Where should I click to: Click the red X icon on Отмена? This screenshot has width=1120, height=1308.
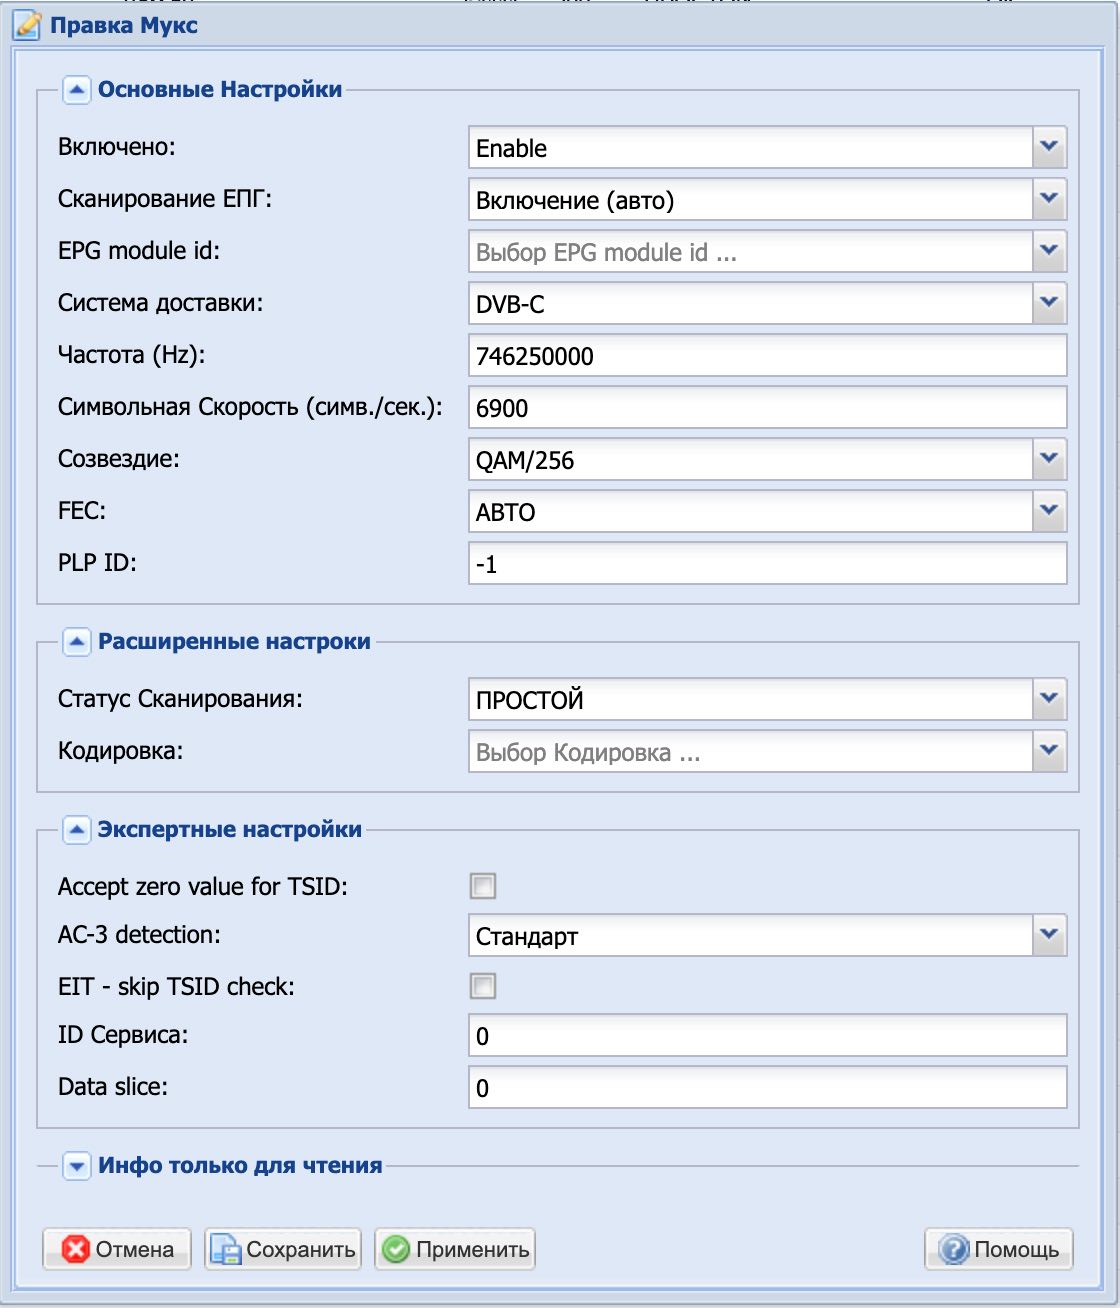click(x=76, y=1249)
